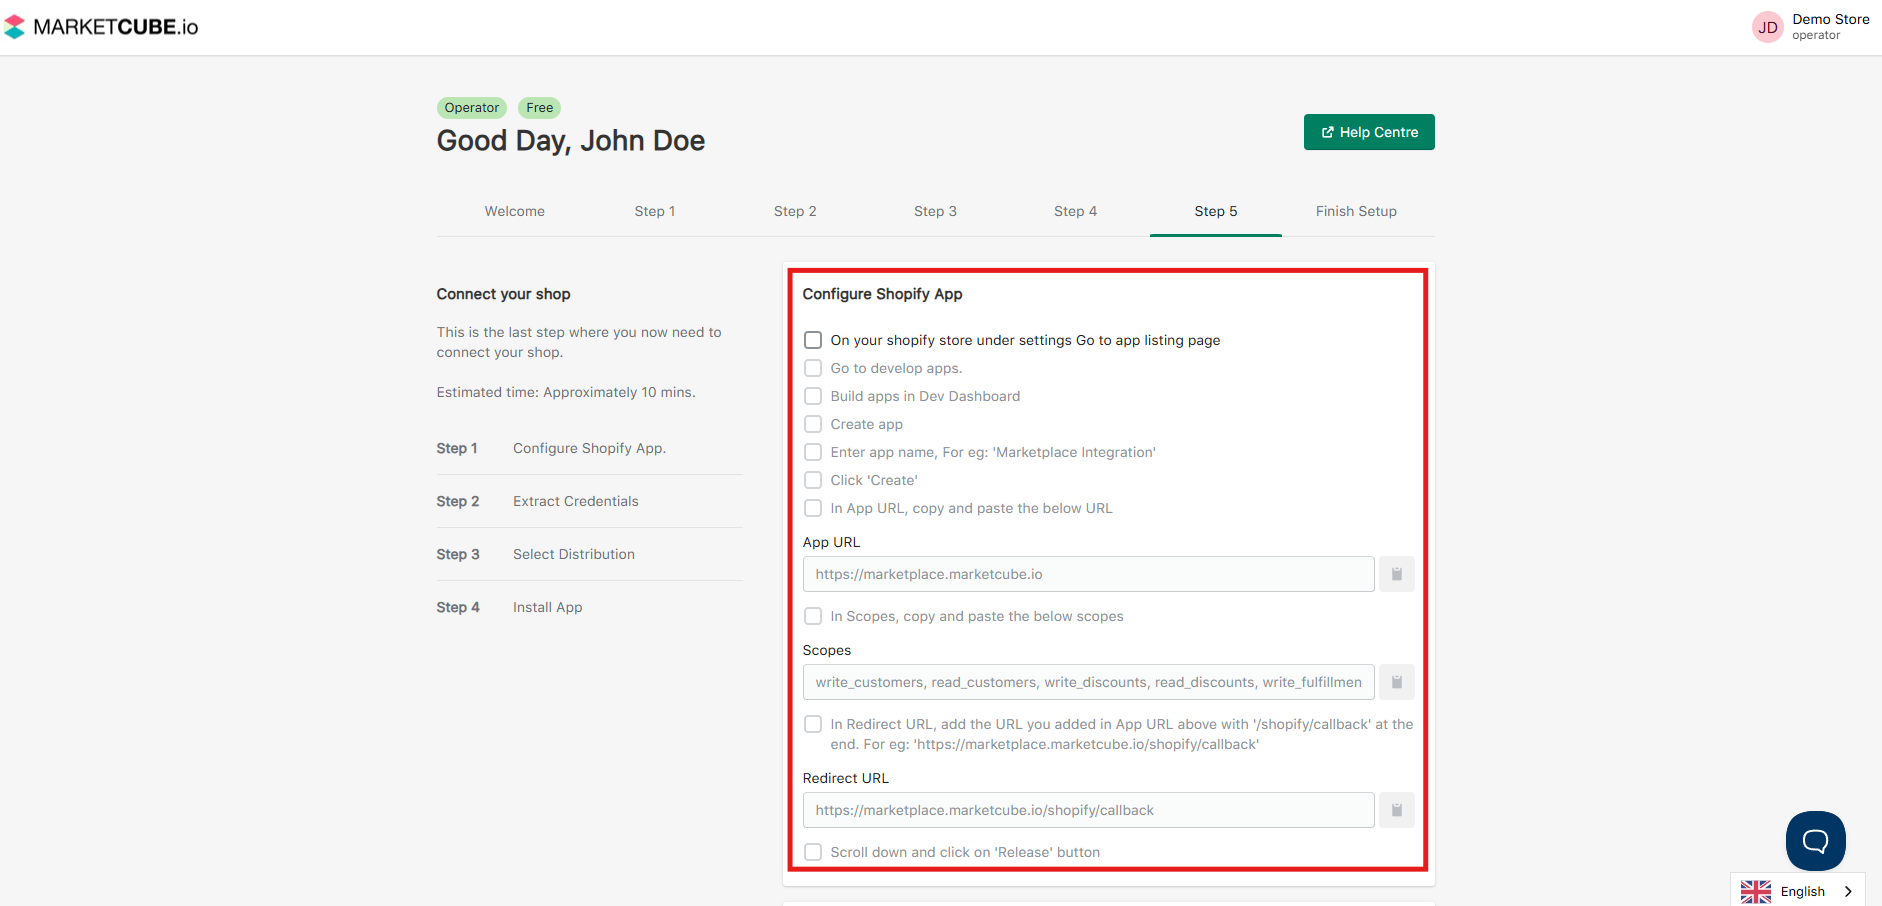Click the Scopes input field
The width and height of the screenshot is (1882, 906).
pyautogui.click(x=1088, y=682)
